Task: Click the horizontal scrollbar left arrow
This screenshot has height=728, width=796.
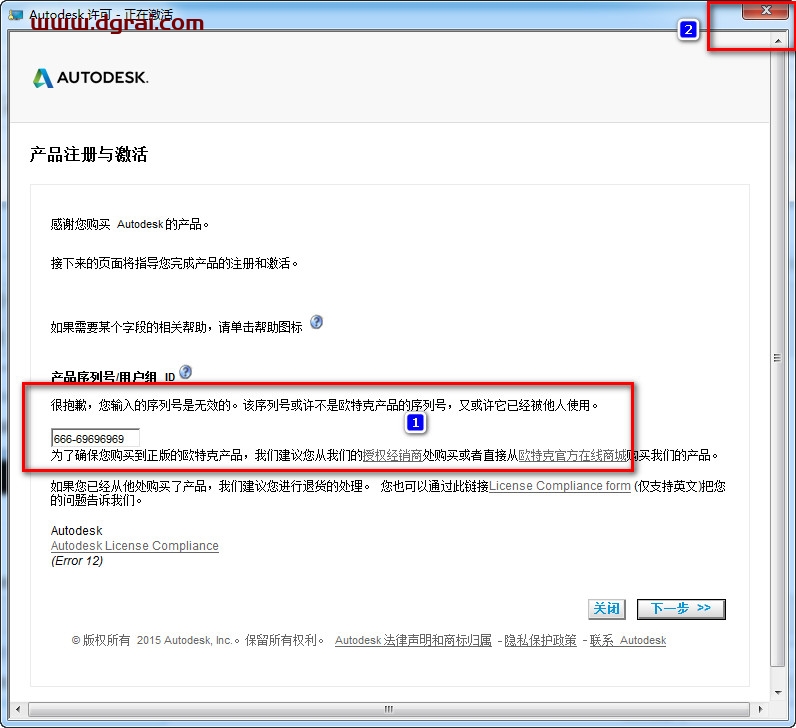Action: (17, 709)
